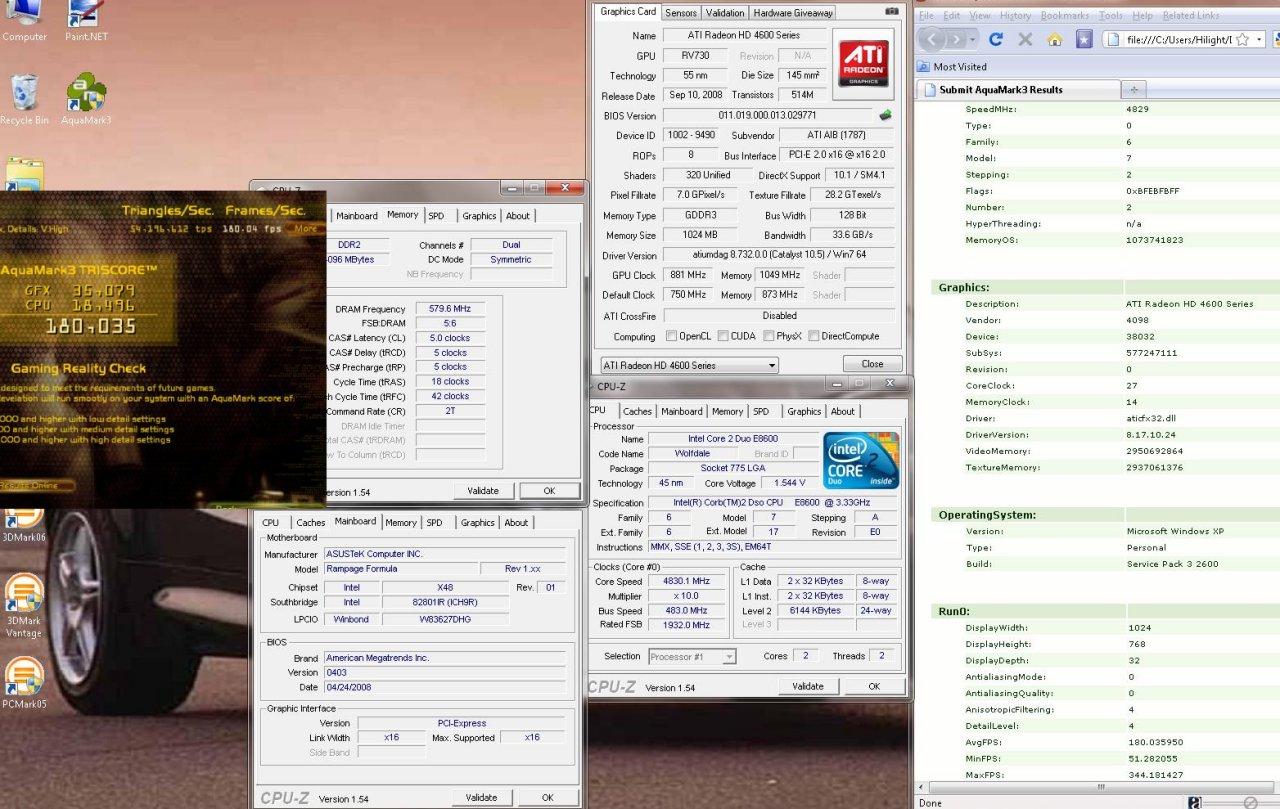Click the page icon in the address bar
The image size is (1280, 809).
pyautogui.click(x=1115, y=39)
